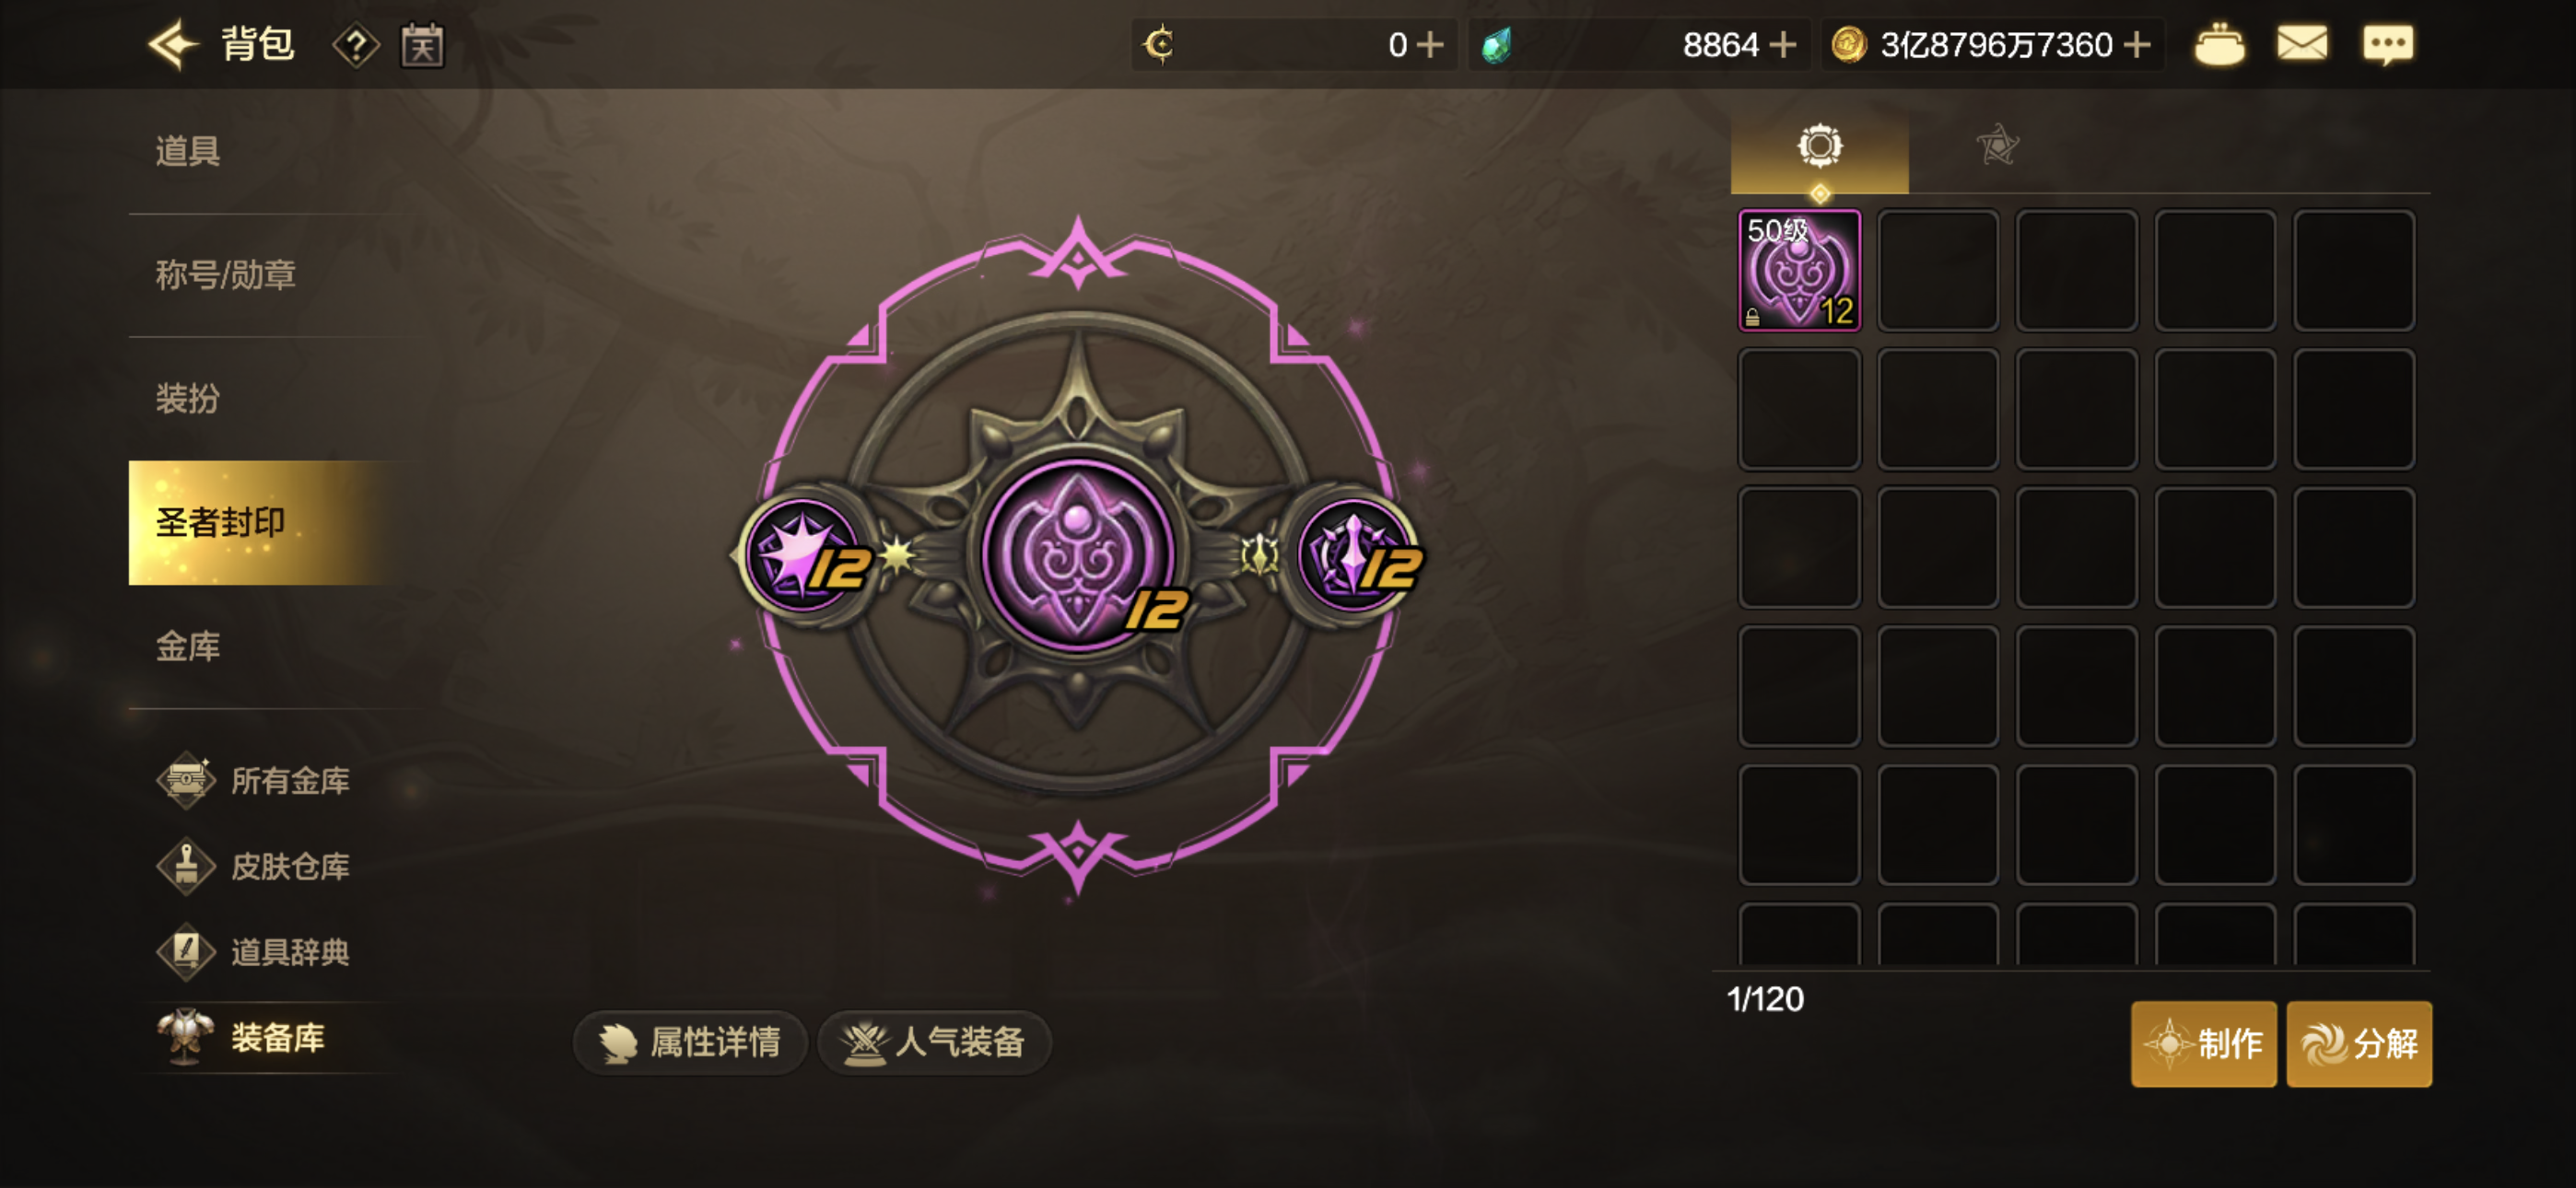Select the 50级 seal item thumbnail
Screen dimensions: 2576x1188
tap(1799, 270)
